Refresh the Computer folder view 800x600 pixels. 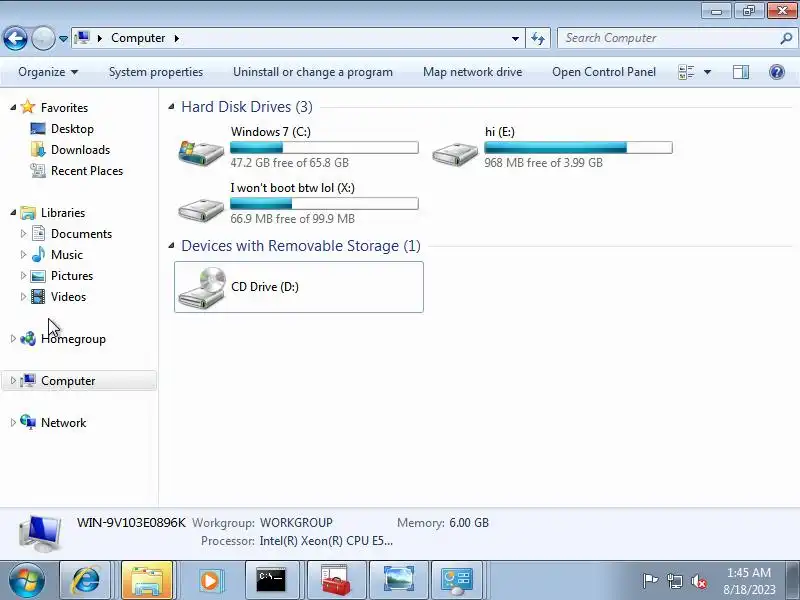(x=538, y=38)
